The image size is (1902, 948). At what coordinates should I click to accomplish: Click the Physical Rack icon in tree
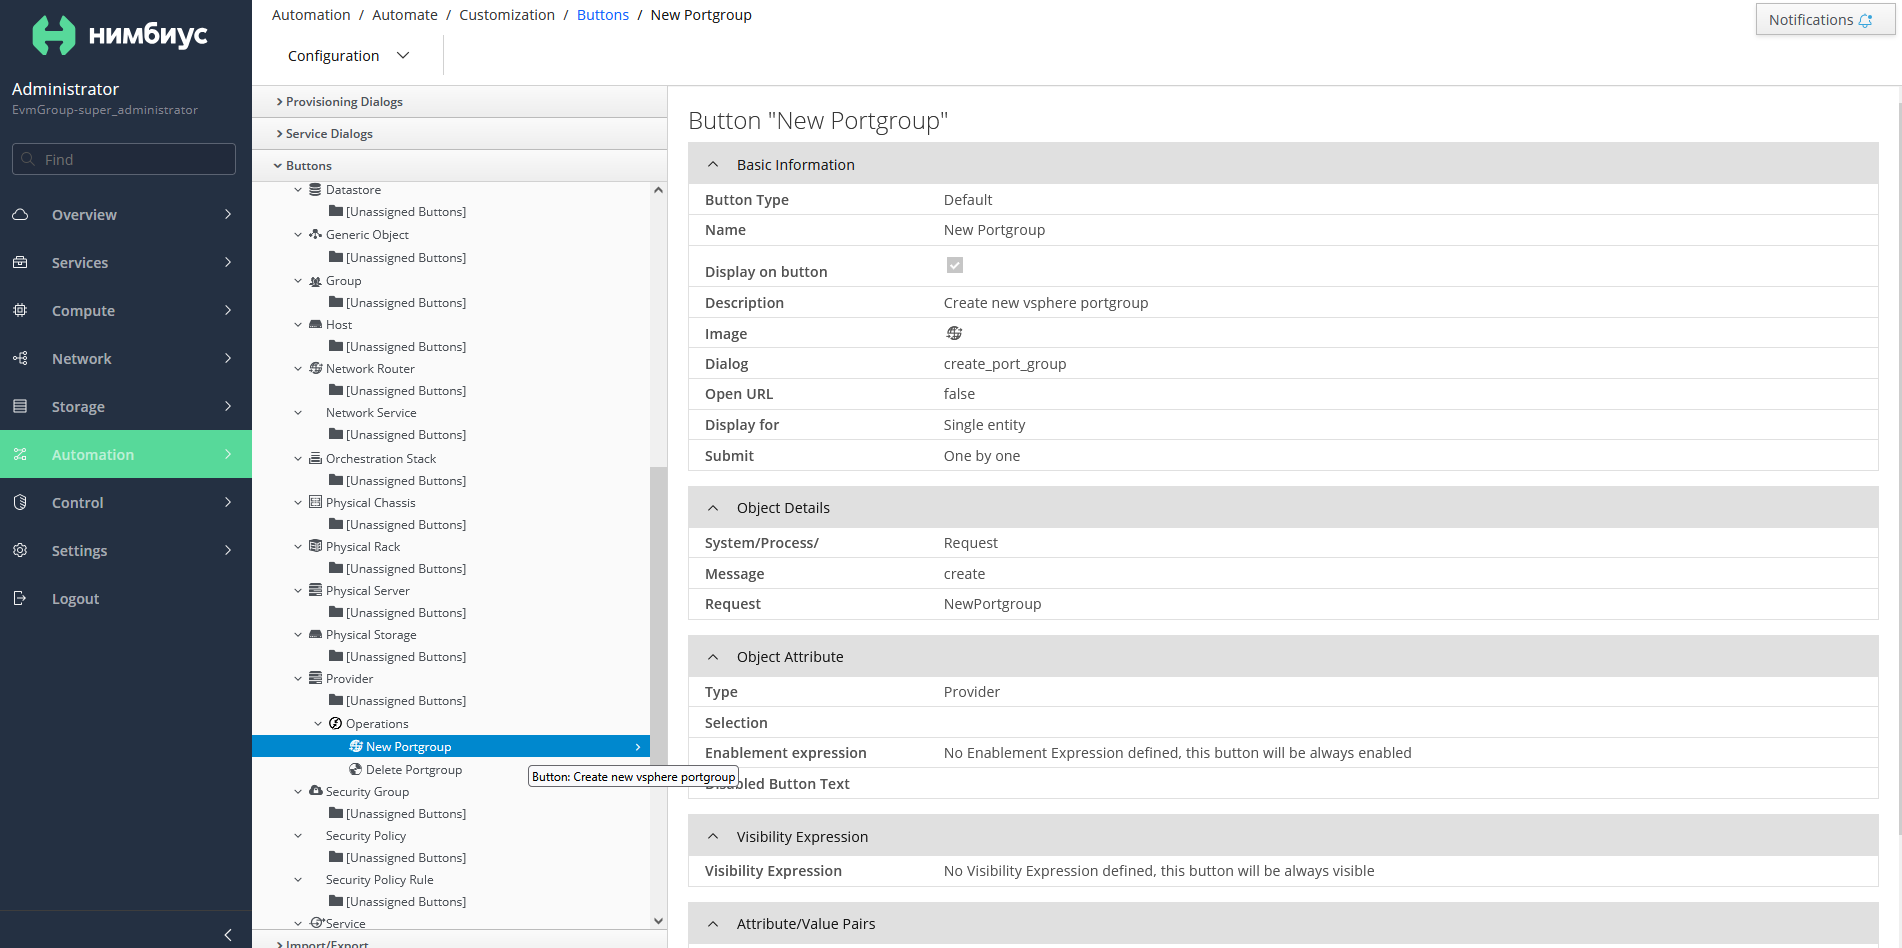pos(315,546)
